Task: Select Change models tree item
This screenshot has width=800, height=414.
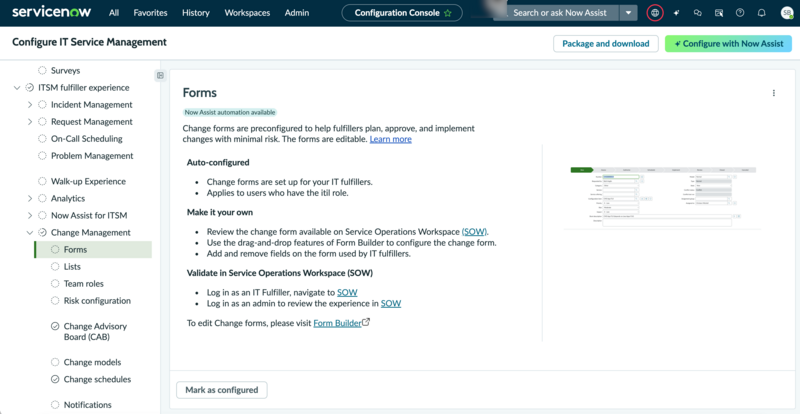Action: [92, 362]
